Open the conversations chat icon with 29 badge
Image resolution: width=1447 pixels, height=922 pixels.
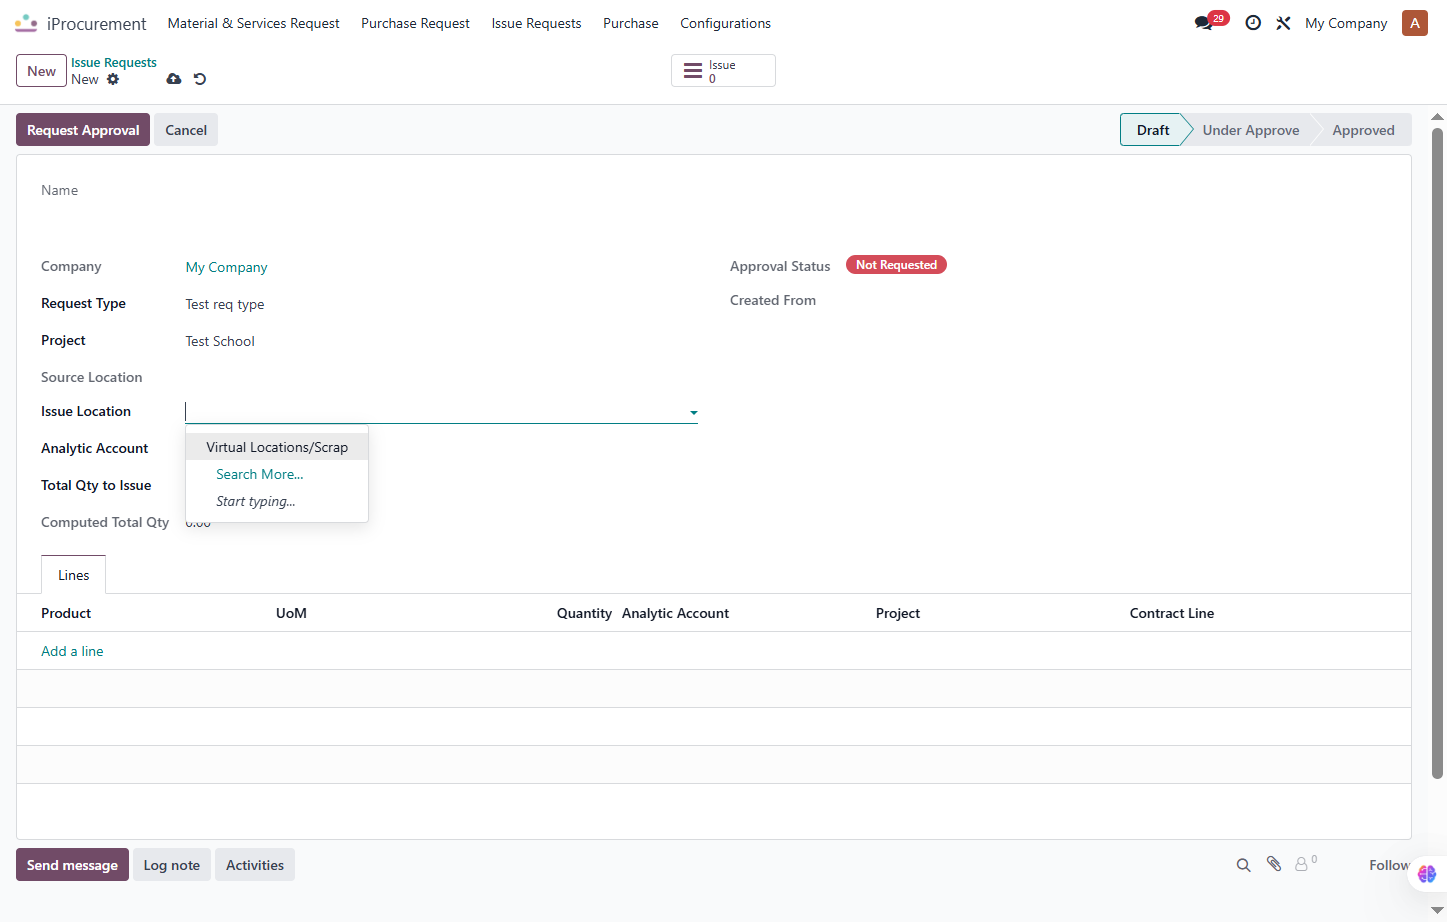(1204, 23)
